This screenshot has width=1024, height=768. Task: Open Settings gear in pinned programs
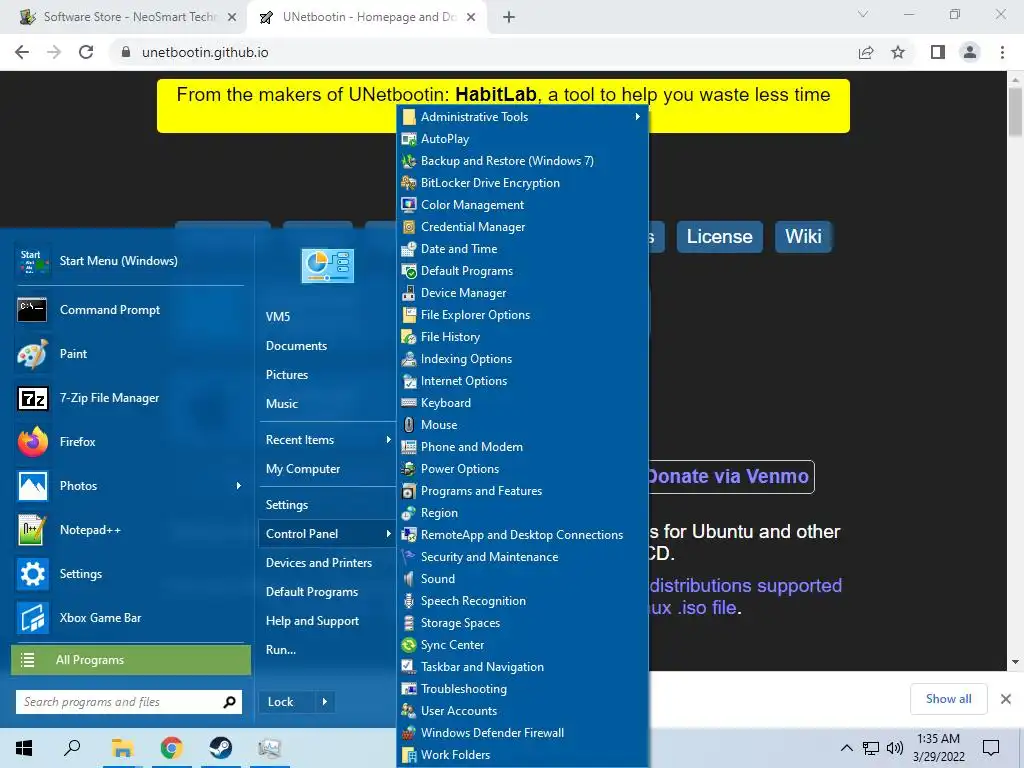(129, 573)
